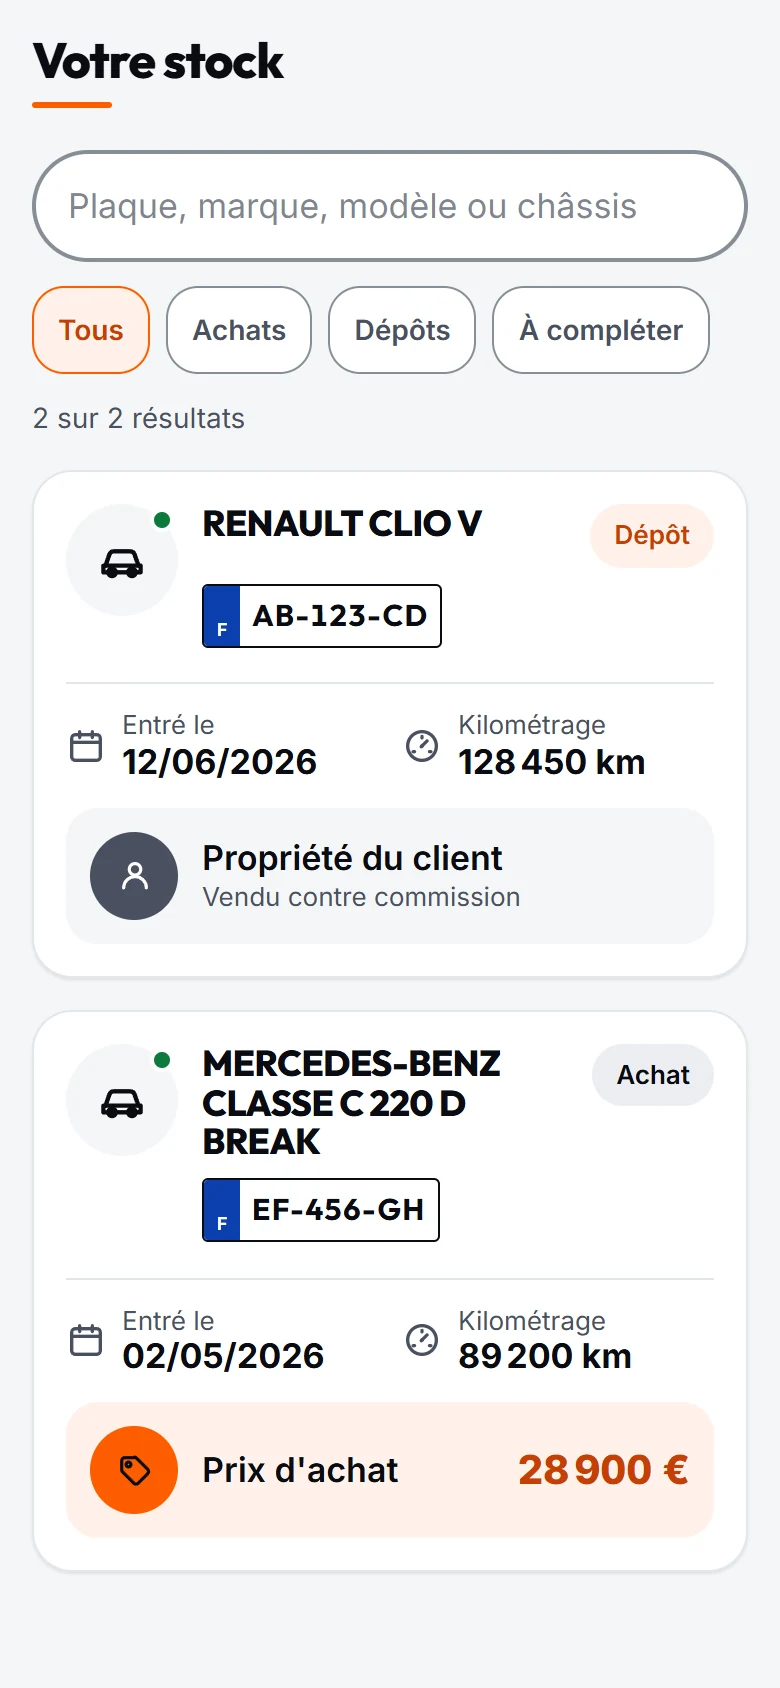Click the EF-456-GH license plate
This screenshot has height=1688, width=780.
[321, 1210]
